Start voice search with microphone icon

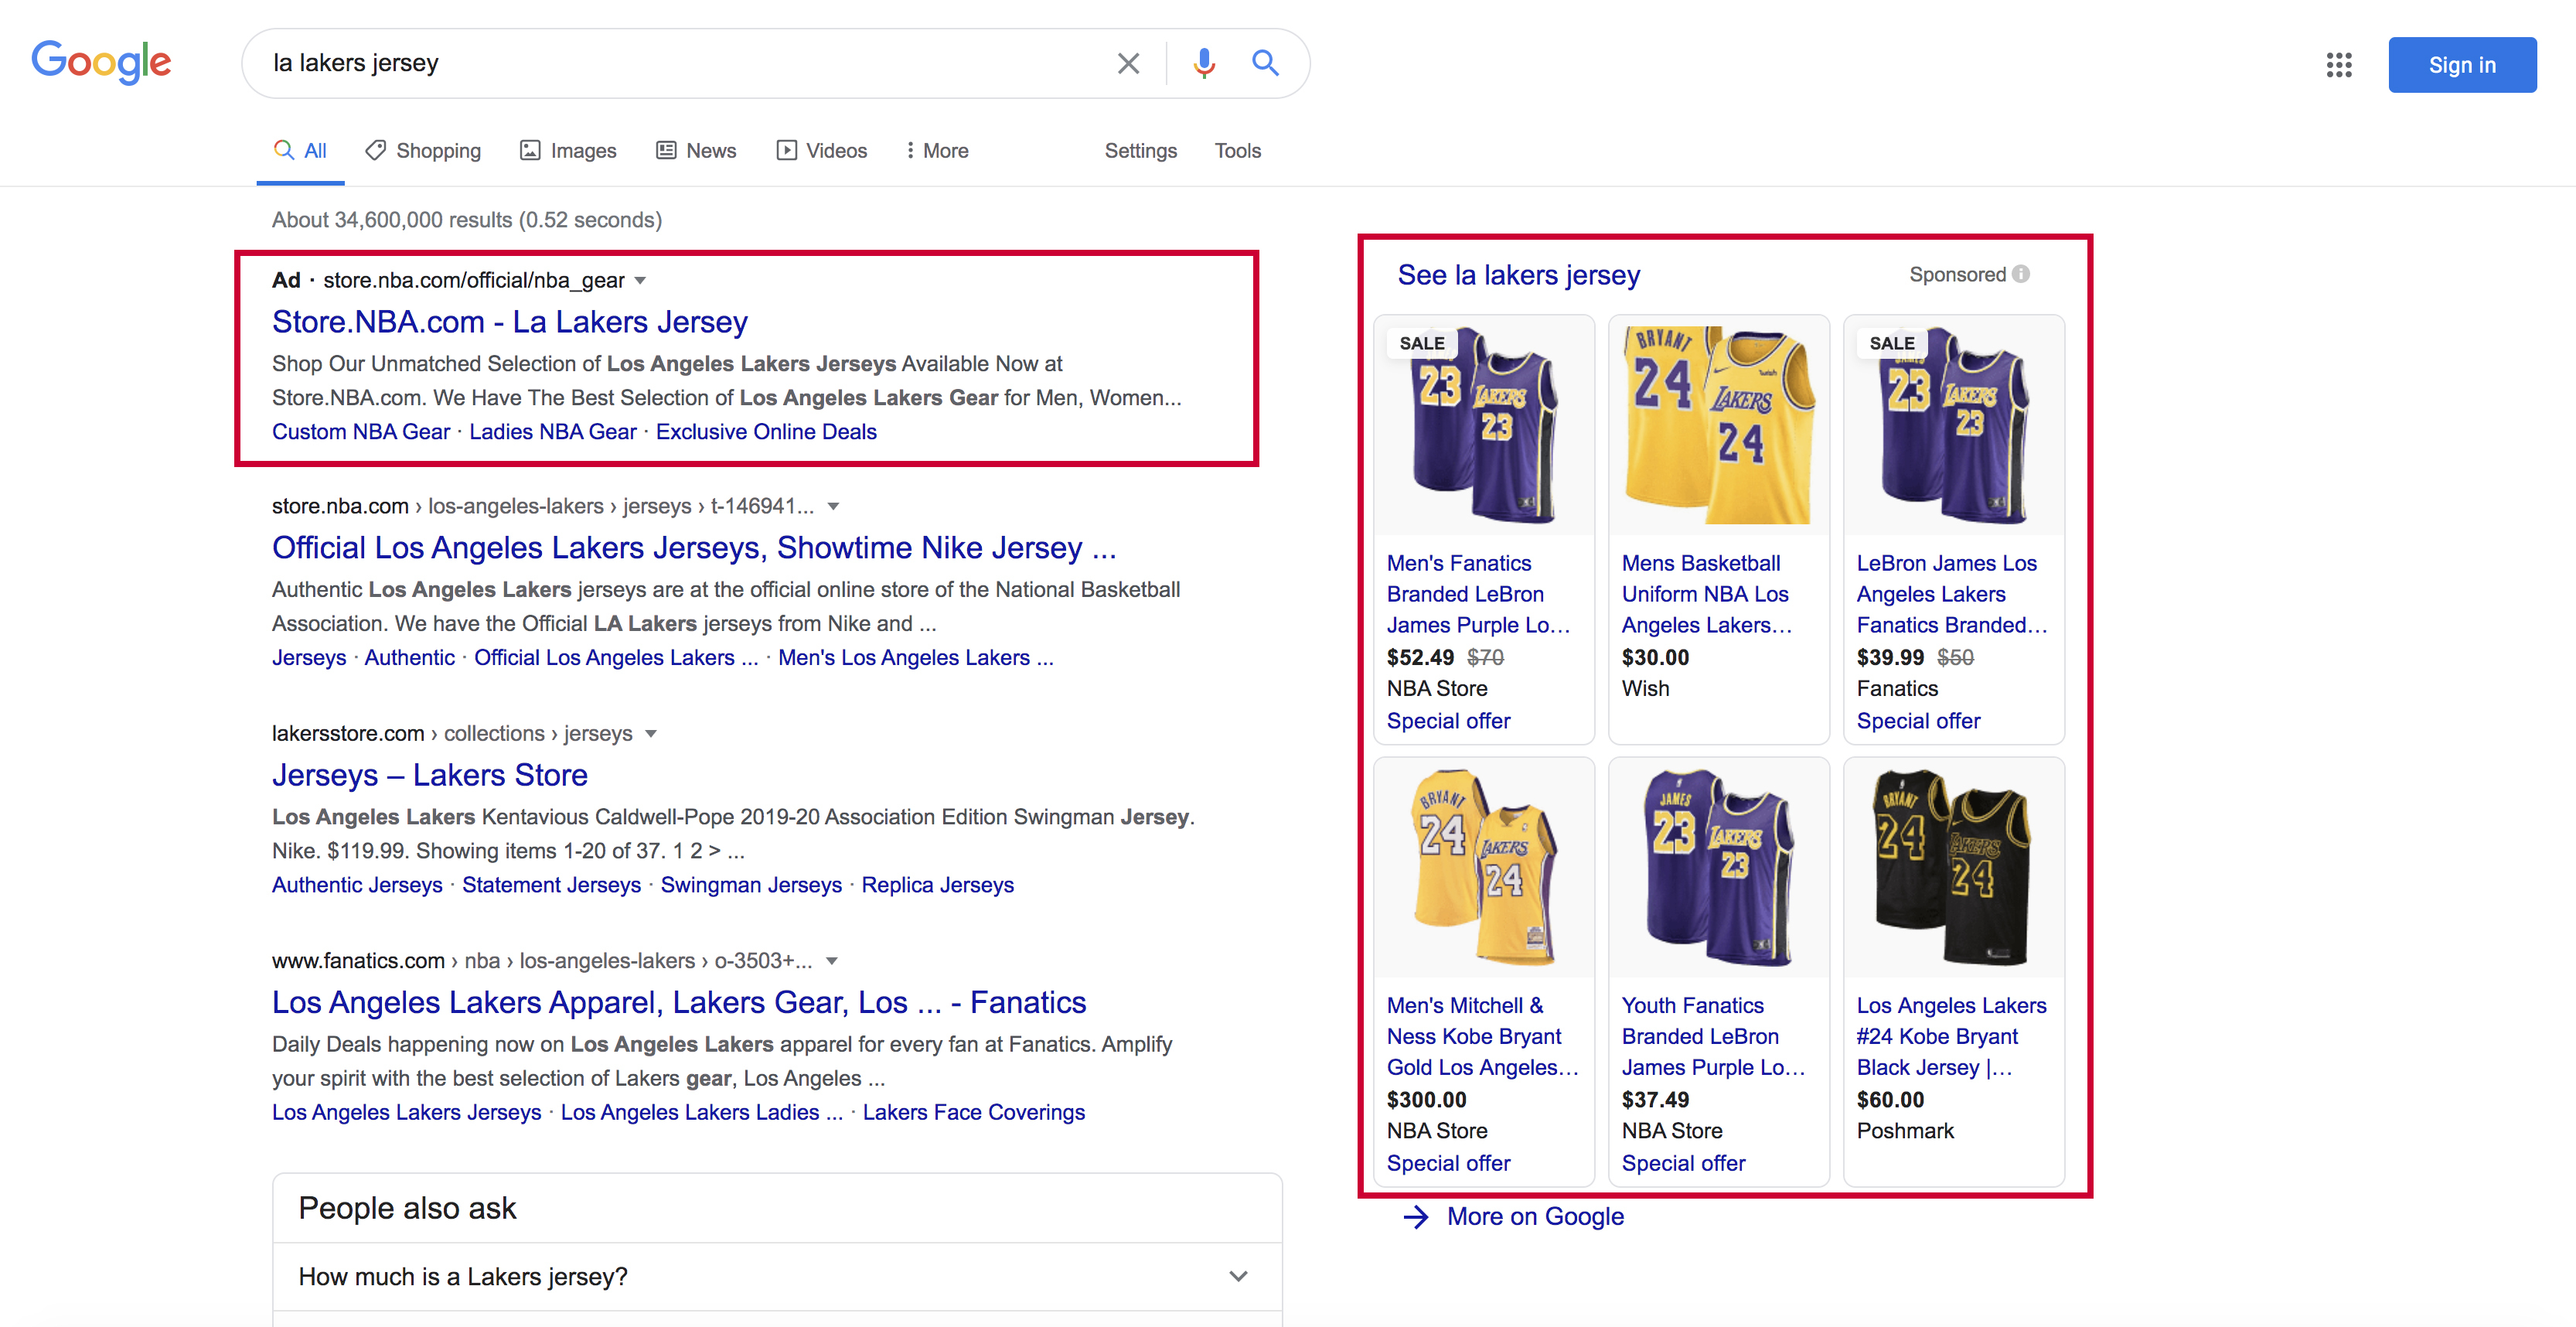click(1204, 63)
